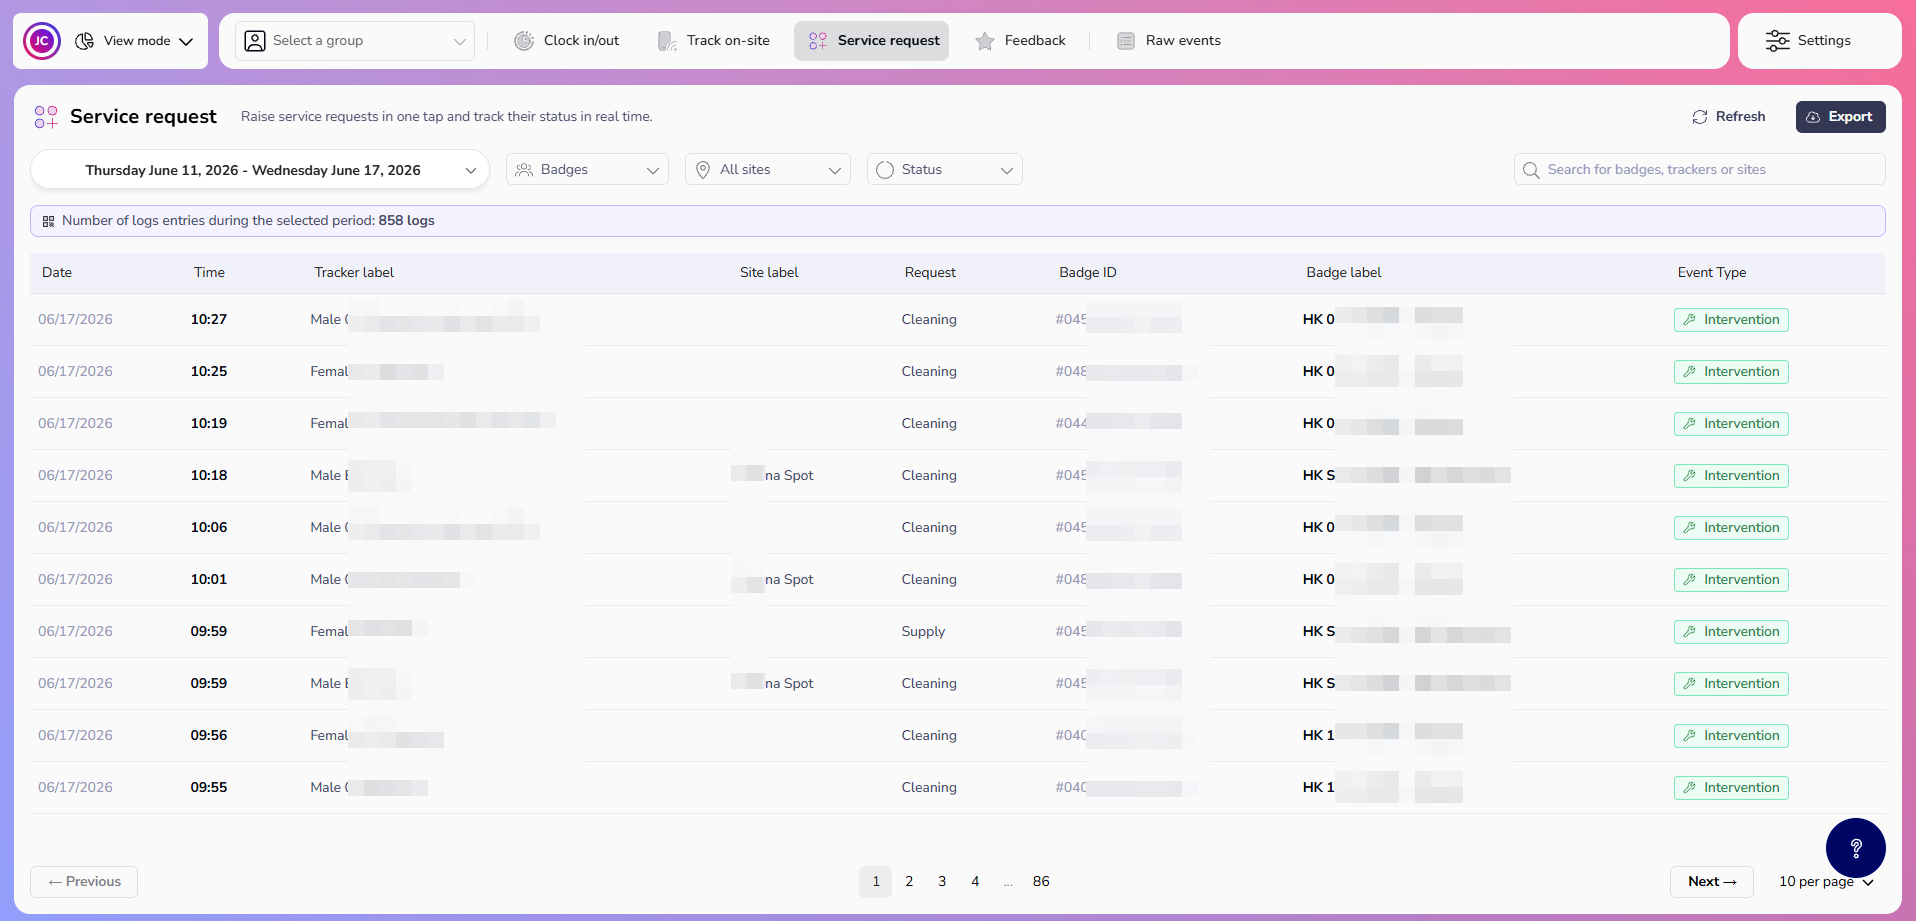Click the Time column header
The height and width of the screenshot is (921, 1916).
209,273
